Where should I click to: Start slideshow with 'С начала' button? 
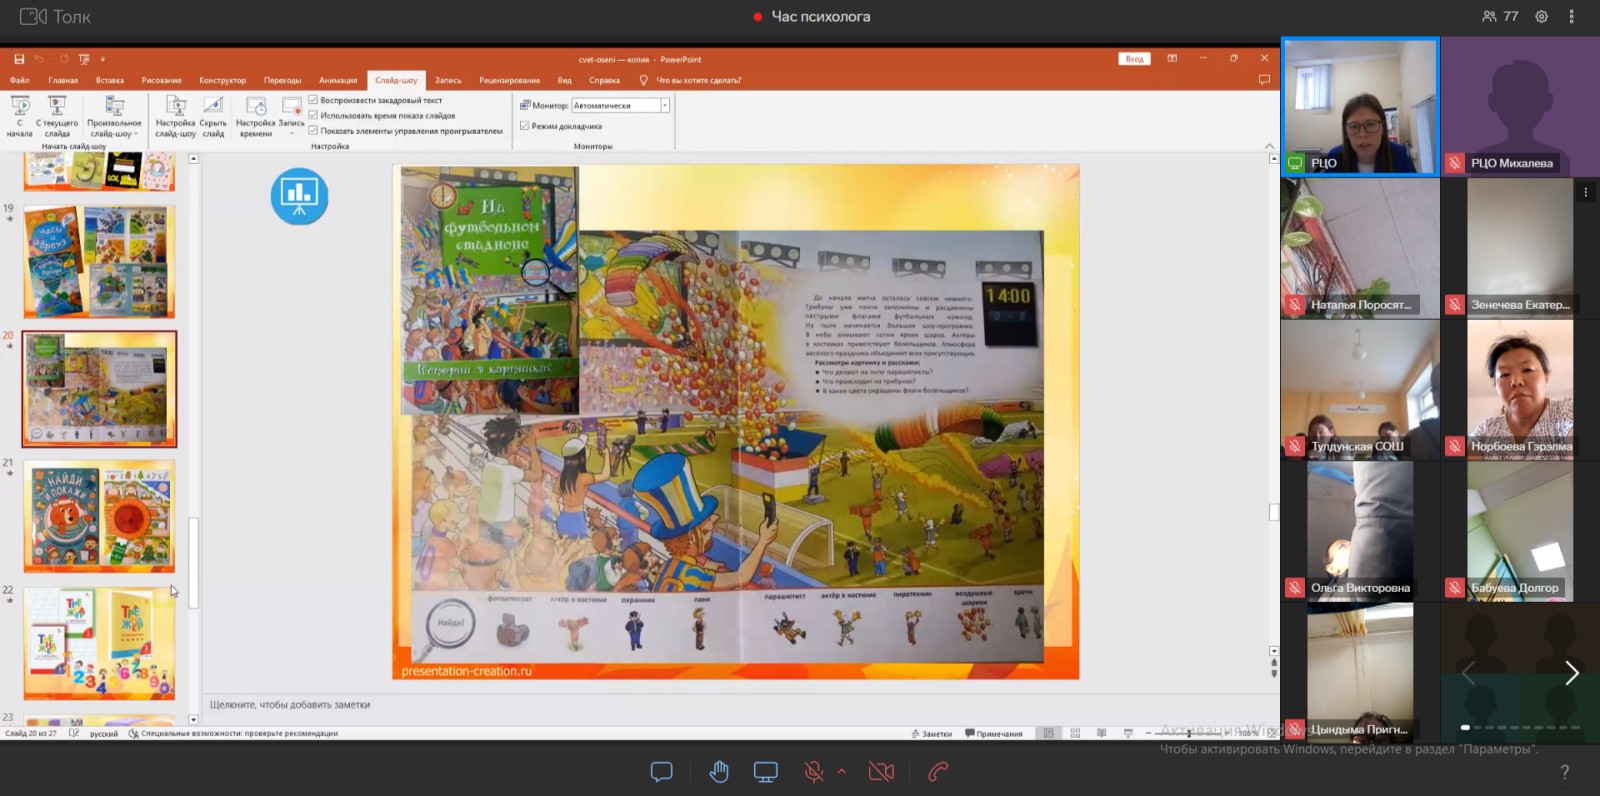(x=20, y=117)
